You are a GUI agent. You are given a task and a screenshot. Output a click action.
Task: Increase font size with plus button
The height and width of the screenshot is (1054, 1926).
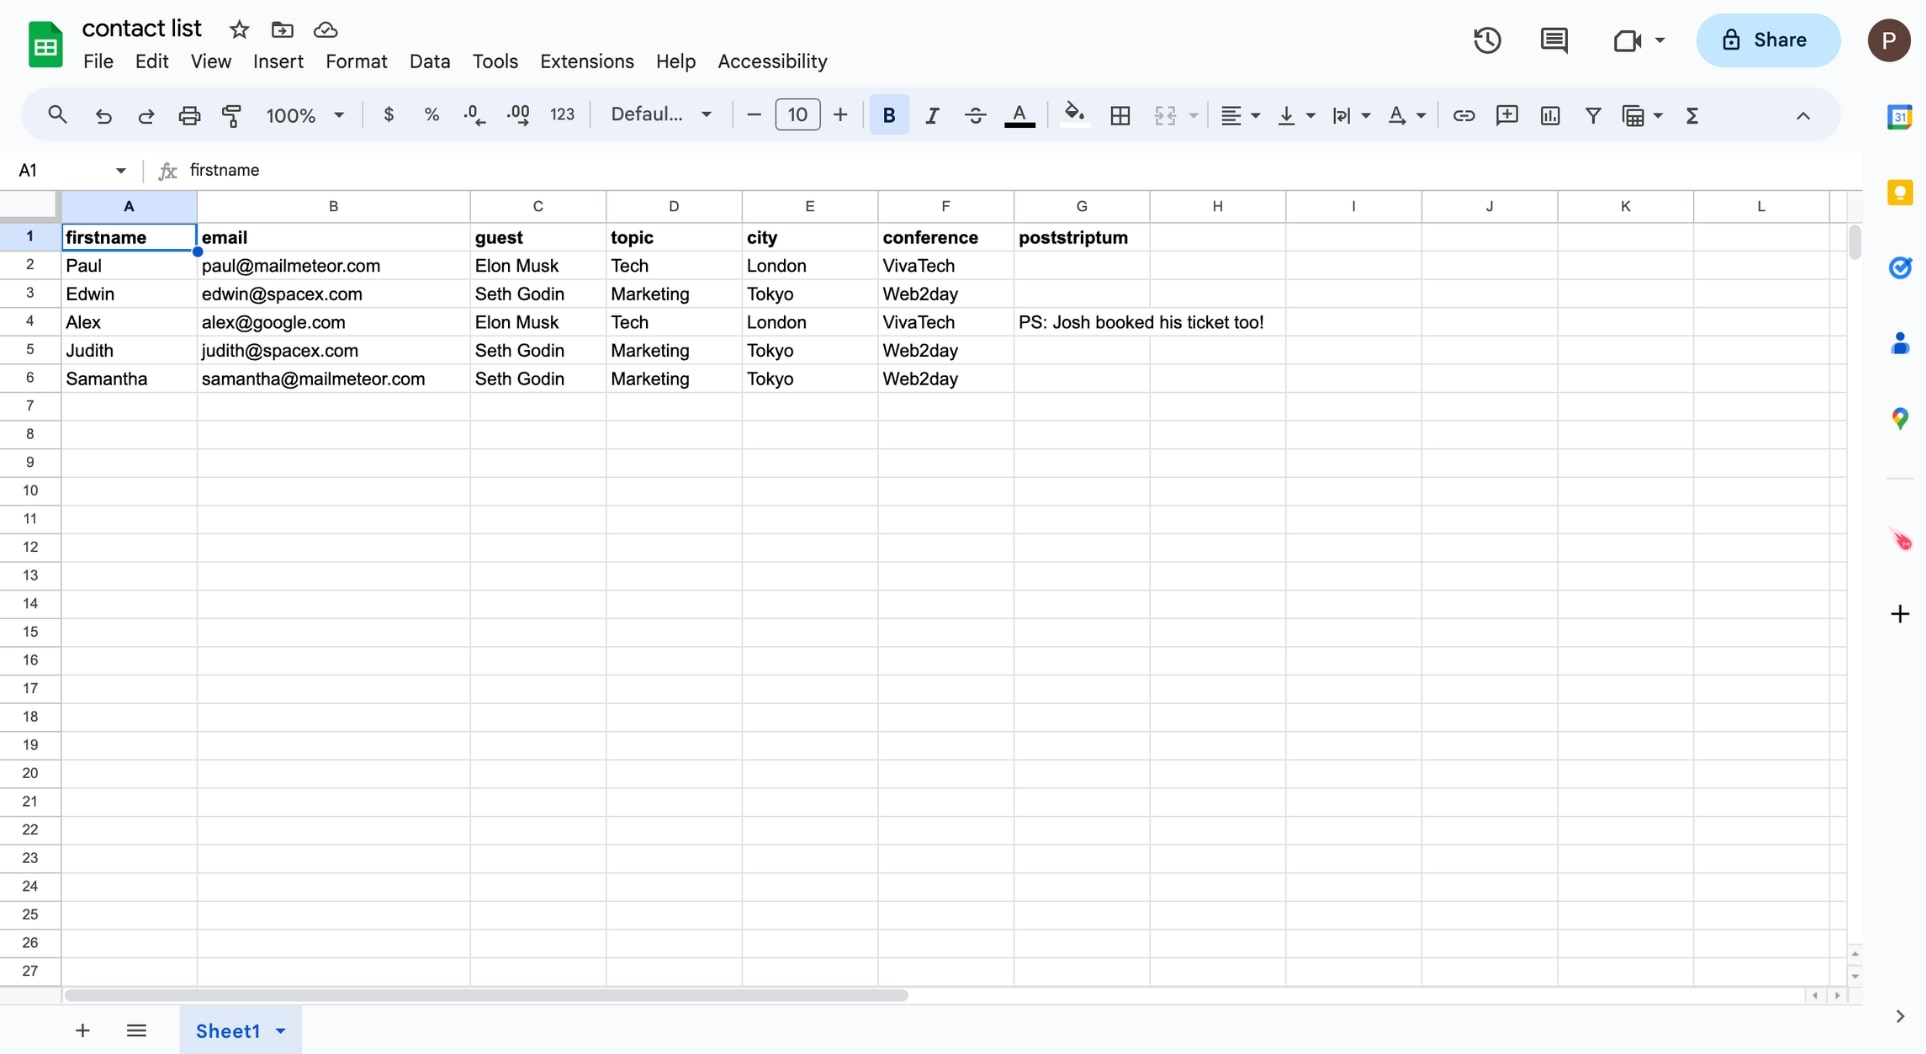tap(840, 115)
